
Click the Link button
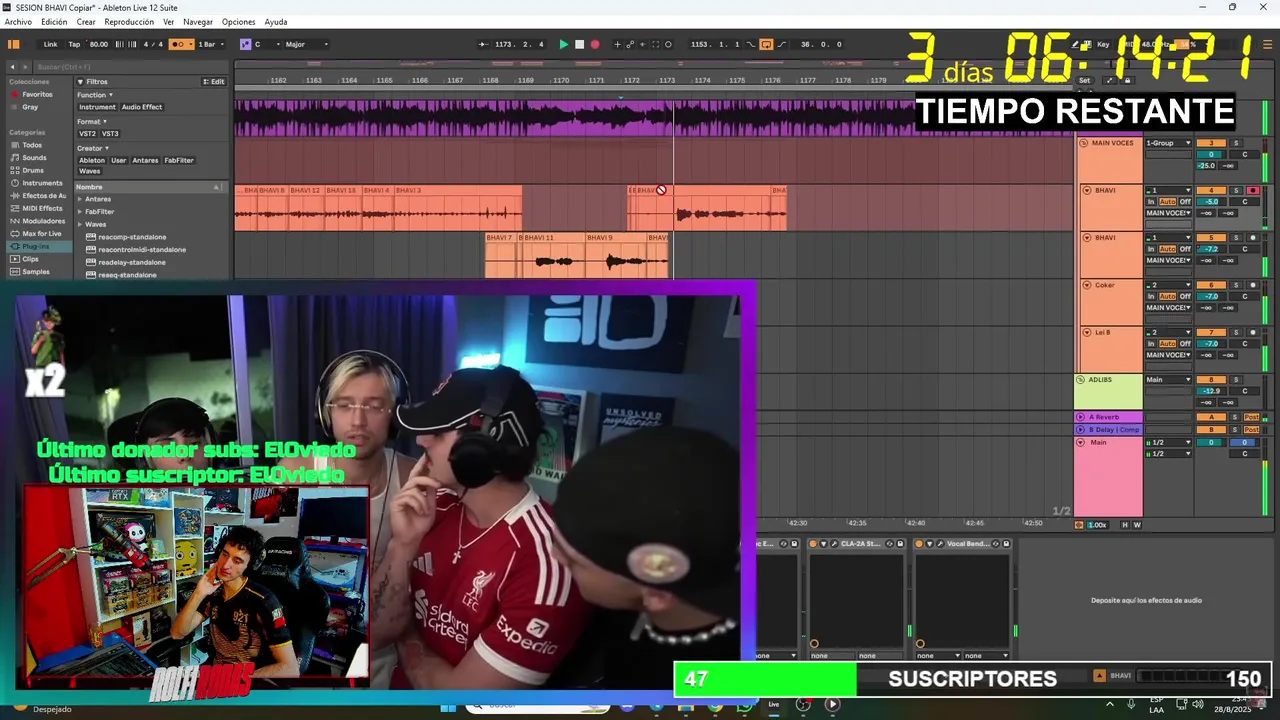(50, 44)
